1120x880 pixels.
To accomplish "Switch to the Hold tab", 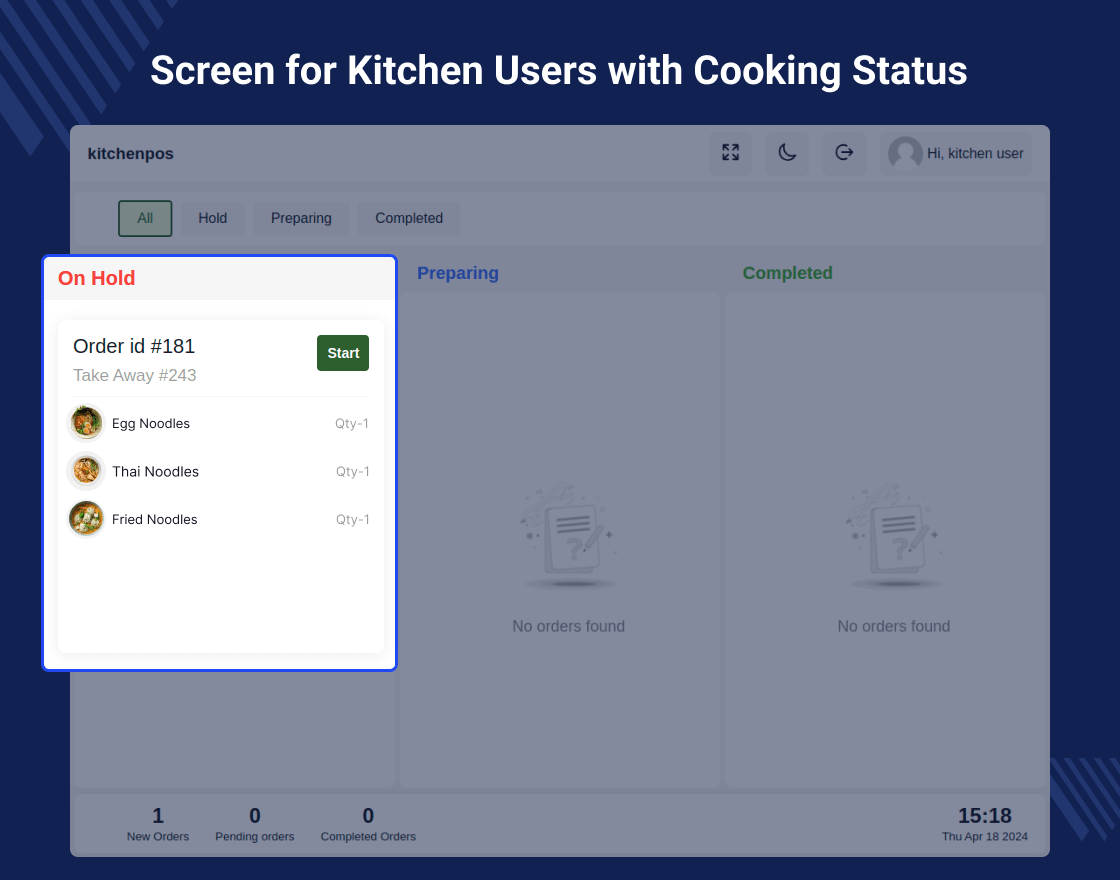I will tap(212, 217).
